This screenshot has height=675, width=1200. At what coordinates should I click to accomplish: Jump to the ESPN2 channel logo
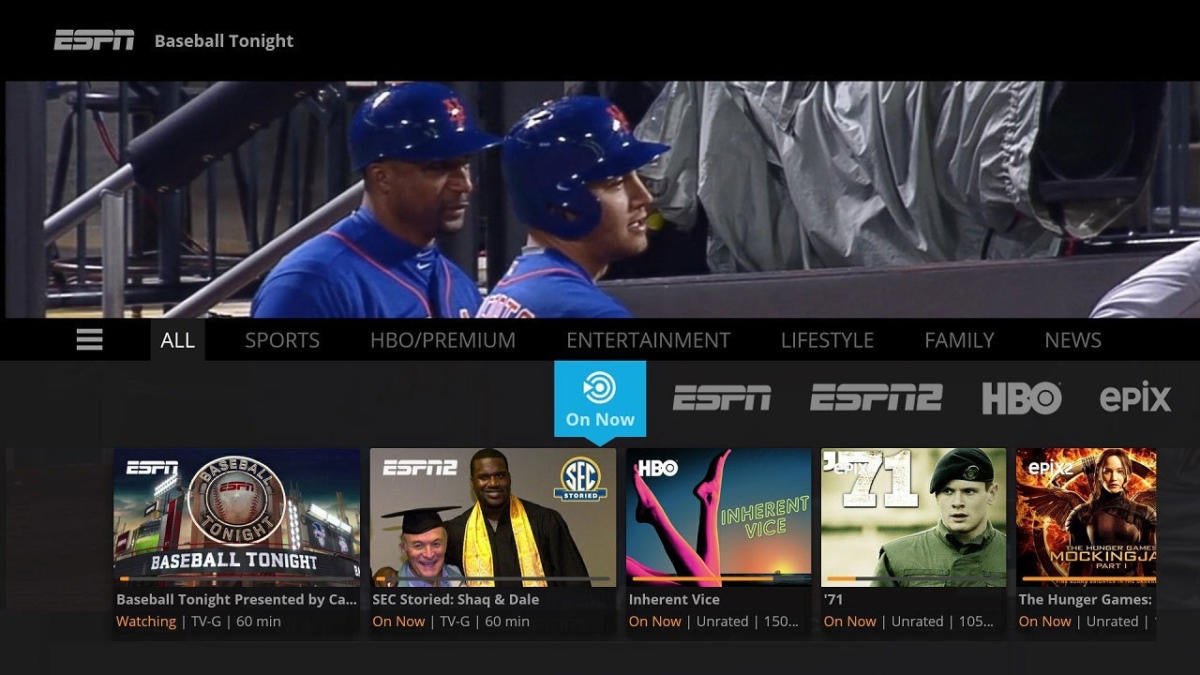[x=876, y=398]
